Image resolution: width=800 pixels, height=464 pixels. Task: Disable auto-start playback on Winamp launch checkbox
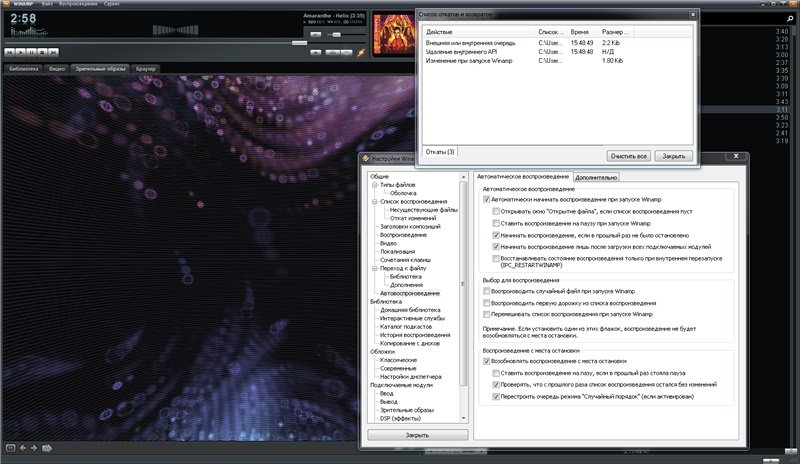point(487,200)
